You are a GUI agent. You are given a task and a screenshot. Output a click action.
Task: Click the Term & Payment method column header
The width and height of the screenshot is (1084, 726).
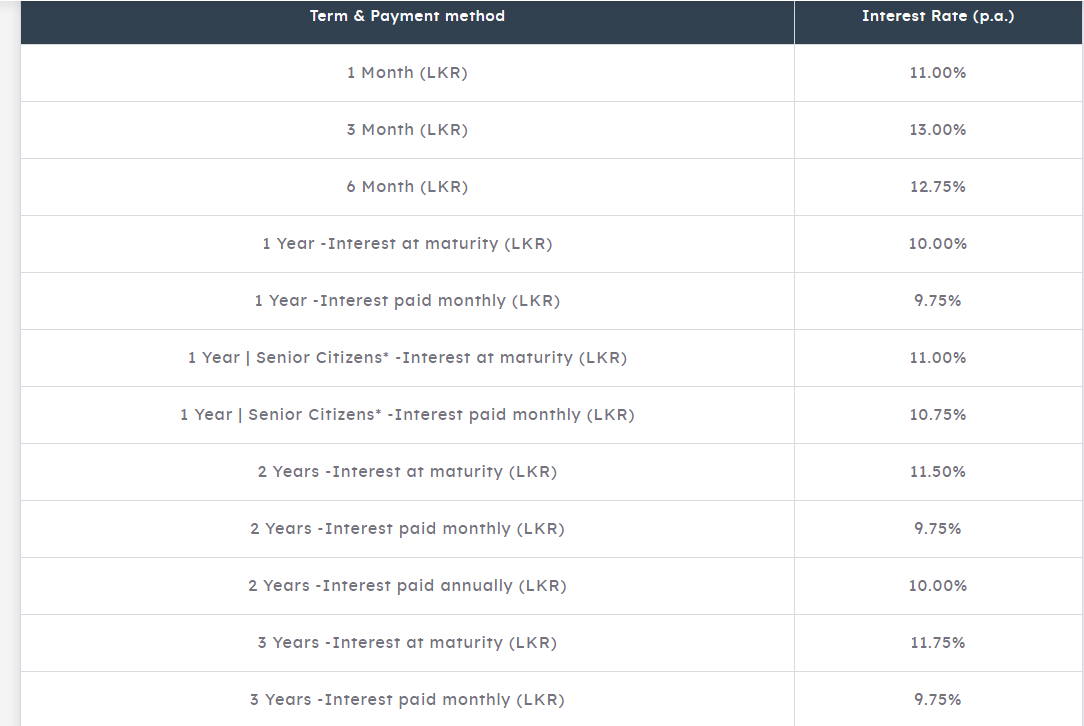tap(407, 17)
